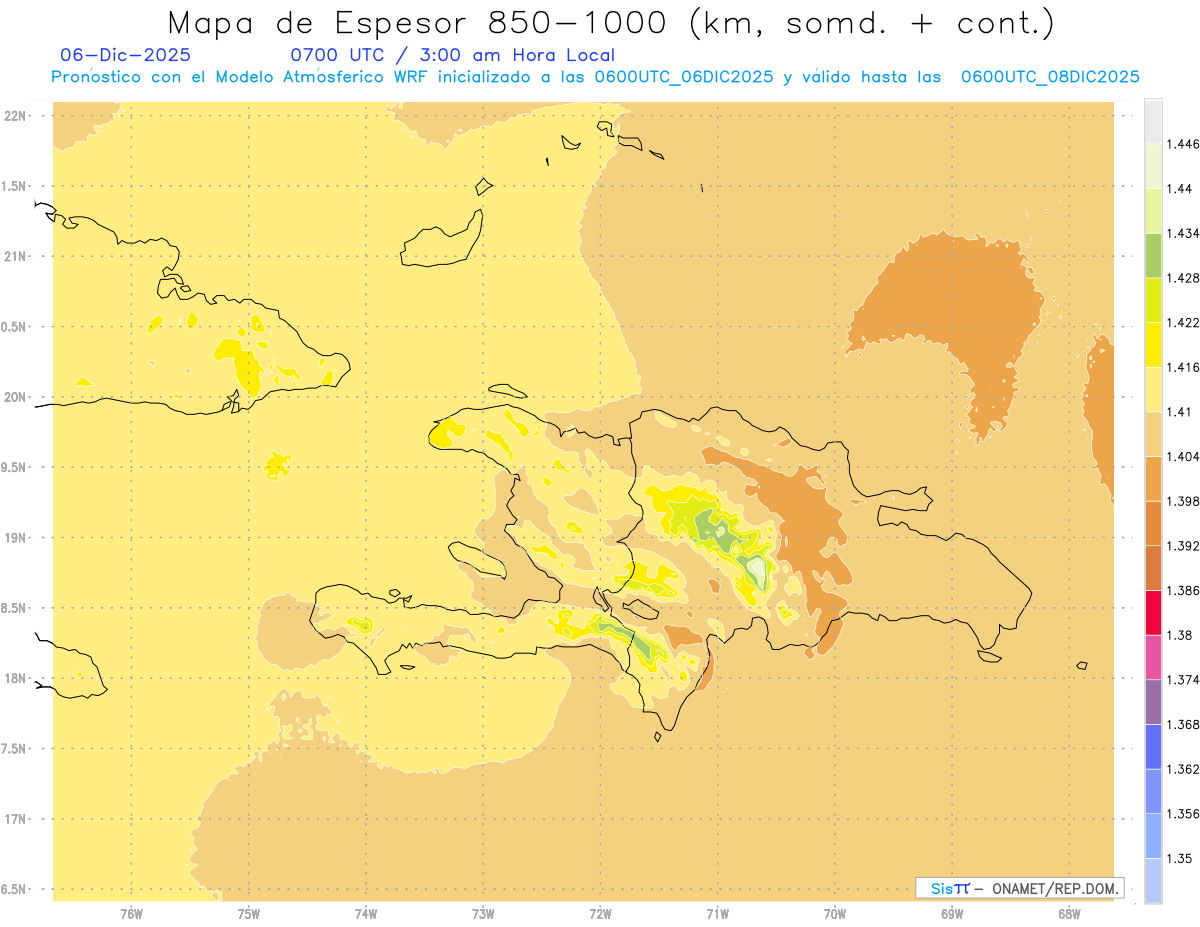Click the legend value 1.374
The height and width of the screenshot is (927, 1200).
(x=1183, y=680)
